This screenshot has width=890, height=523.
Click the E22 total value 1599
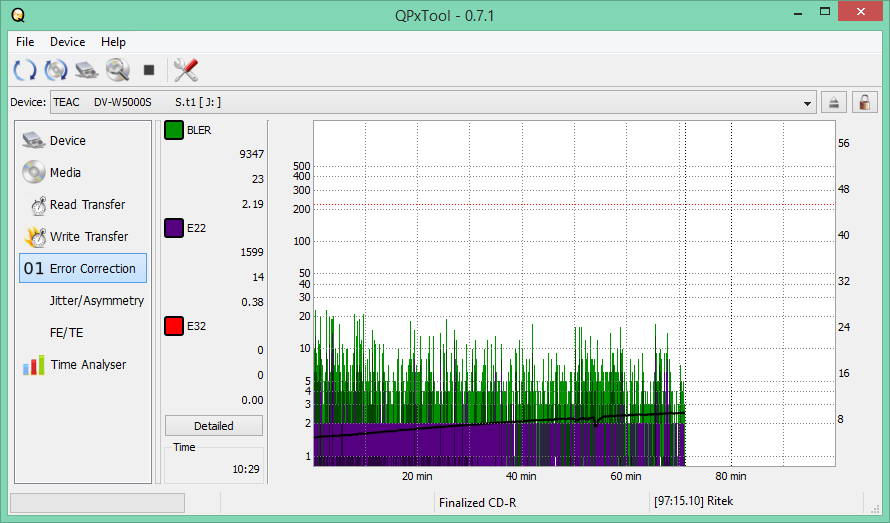[x=251, y=252]
